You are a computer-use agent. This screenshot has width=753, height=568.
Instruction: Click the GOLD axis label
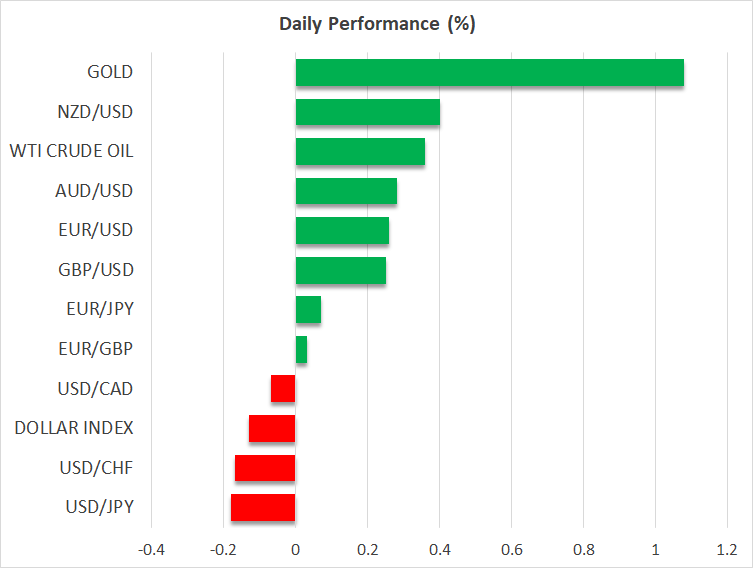click(x=109, y=72)
